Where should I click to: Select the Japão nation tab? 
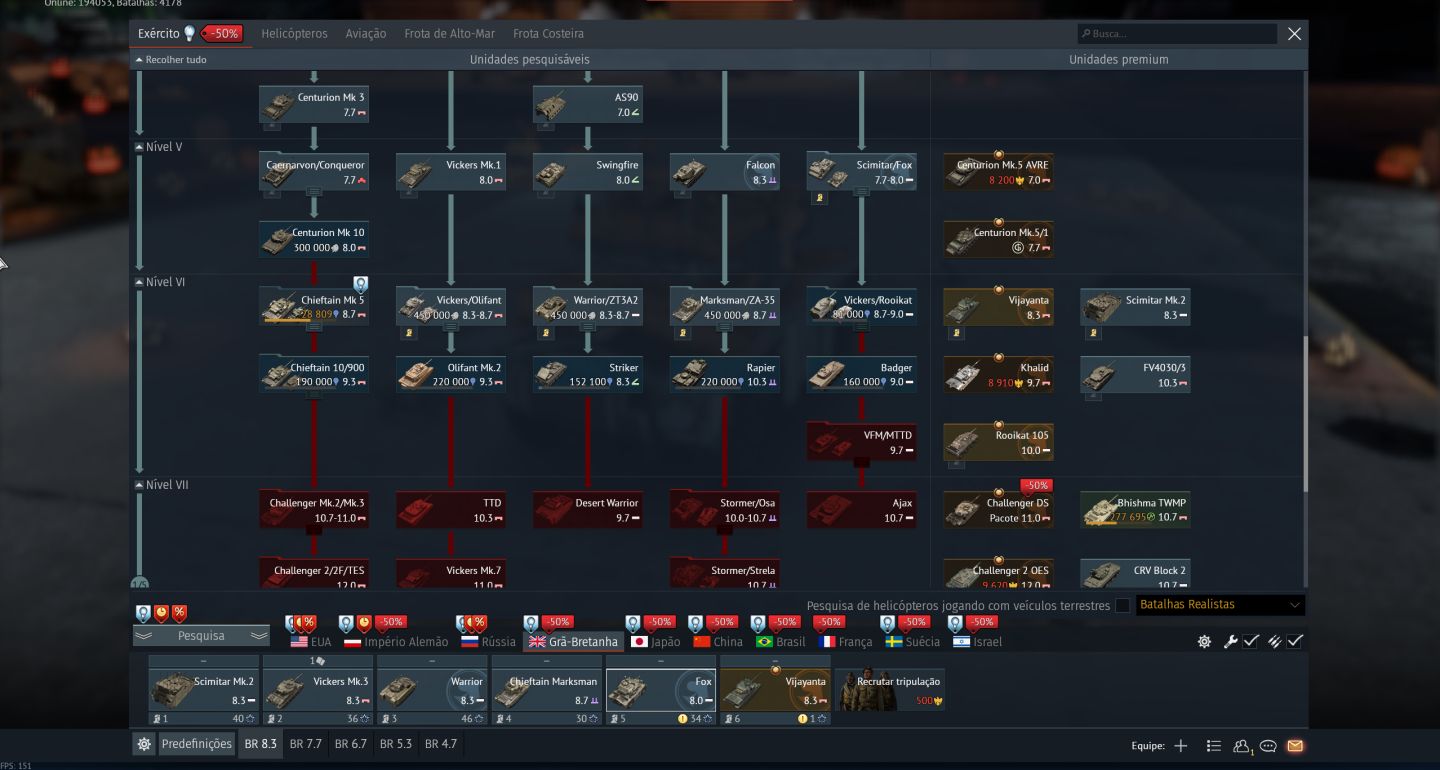pyautogui.click(x=655, y=642)
